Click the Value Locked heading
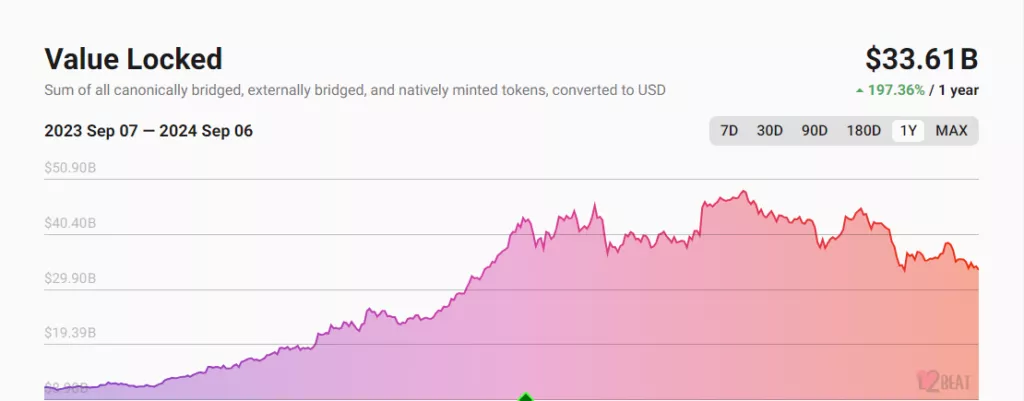 pyautogui.click(x=133, y=58)
